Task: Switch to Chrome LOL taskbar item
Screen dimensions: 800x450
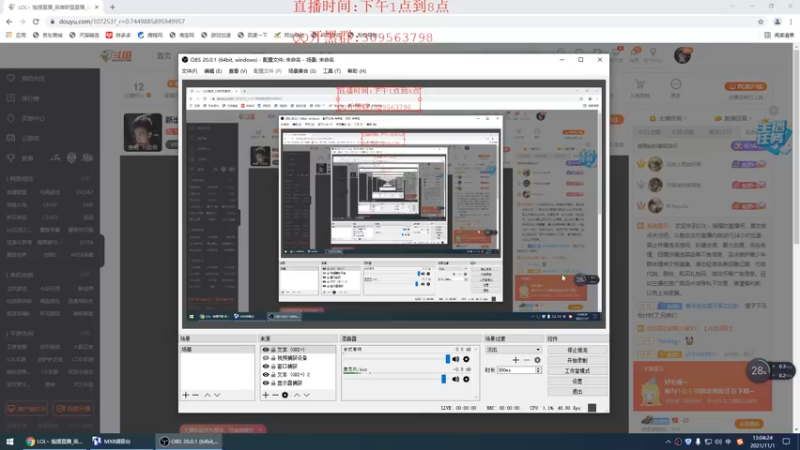Action: click(53, 441)
